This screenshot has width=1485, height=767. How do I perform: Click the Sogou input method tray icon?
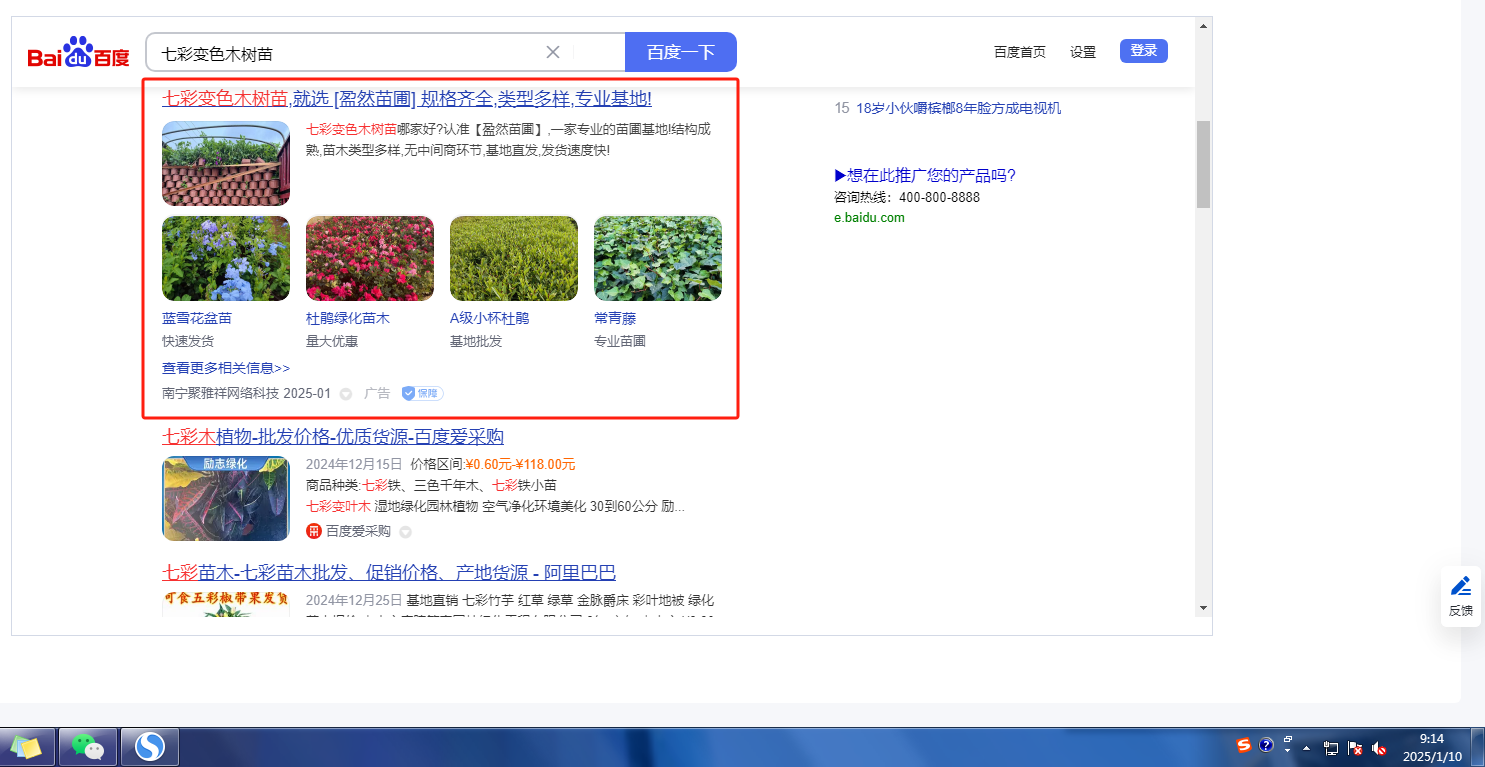[x=1243, y=746]
